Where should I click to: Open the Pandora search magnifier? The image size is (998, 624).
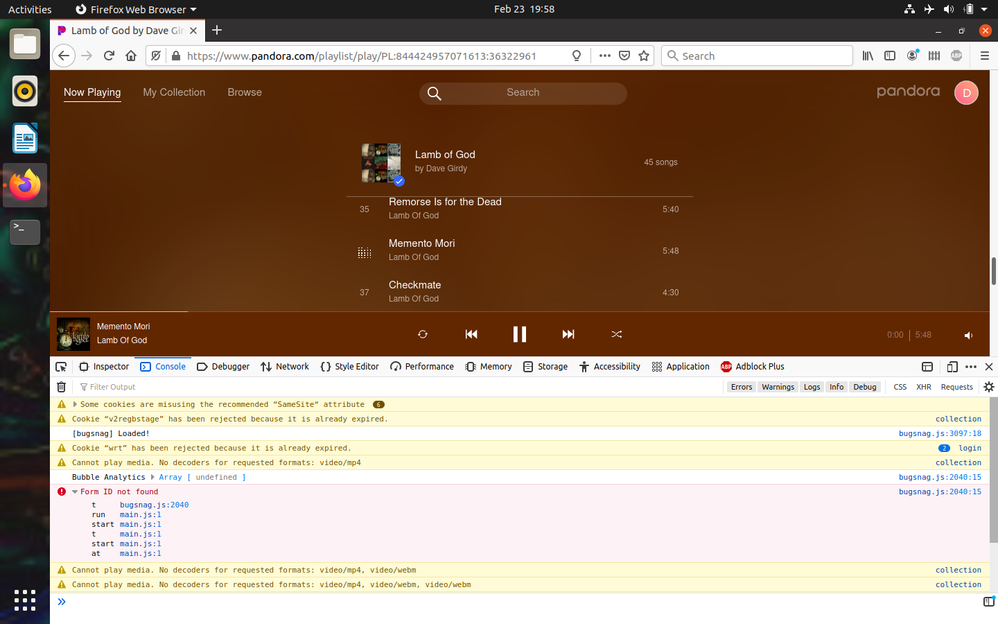click(434, 92)
